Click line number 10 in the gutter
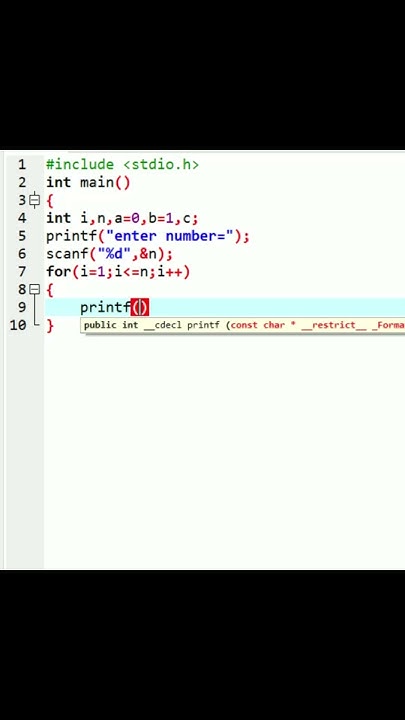This screenshot has width=405, height=720. point(18,326)
